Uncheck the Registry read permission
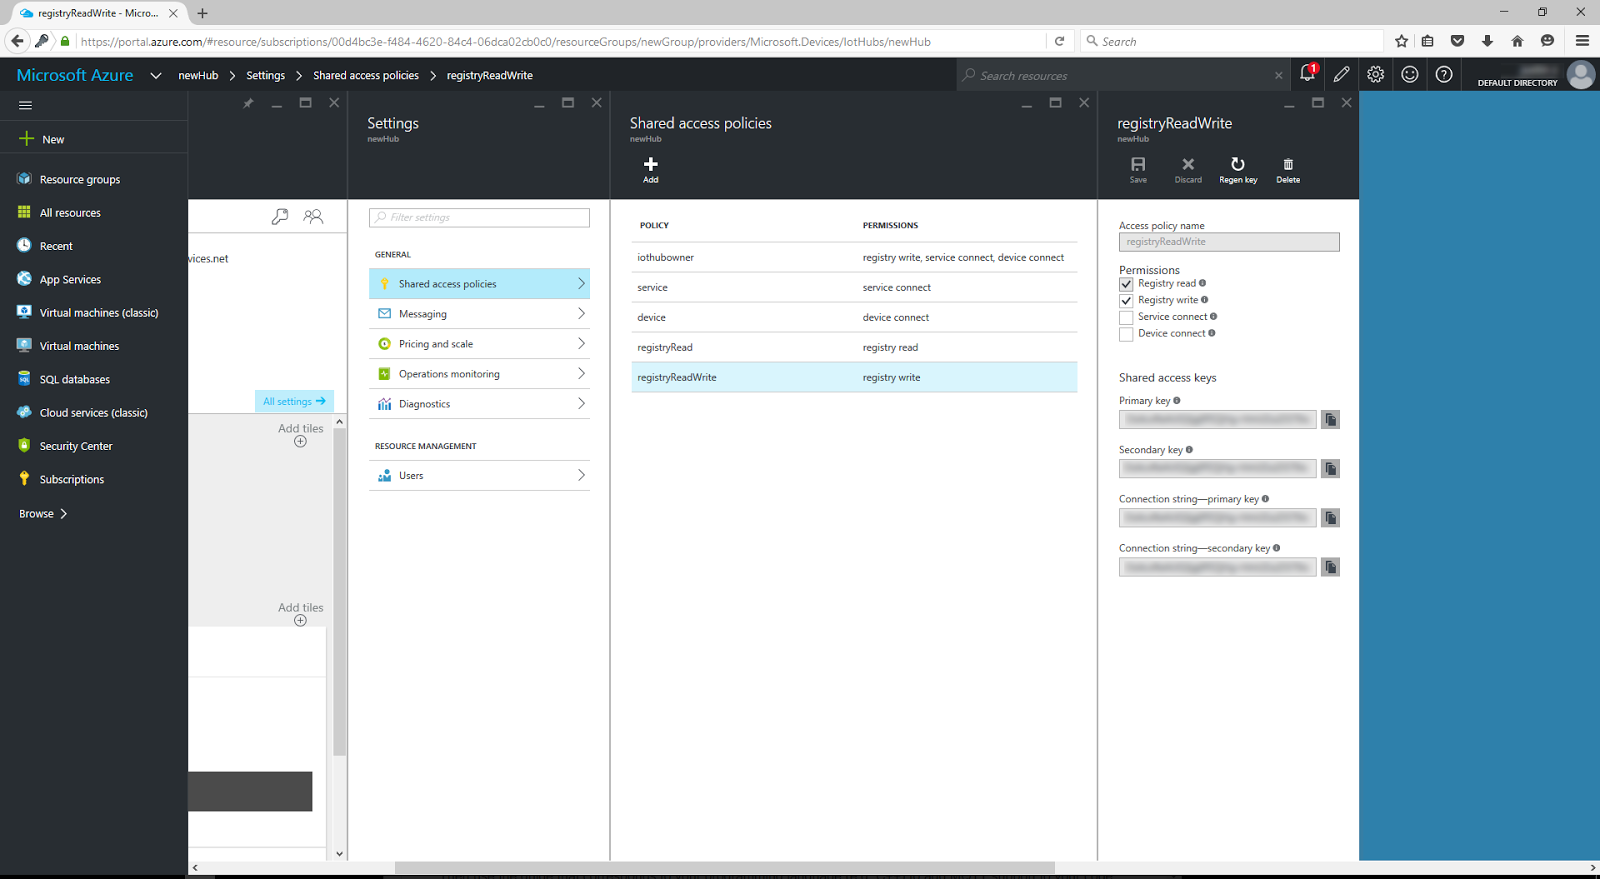Image resolution: width=1600 pixels, height=879 pixels. (1126, 284)
